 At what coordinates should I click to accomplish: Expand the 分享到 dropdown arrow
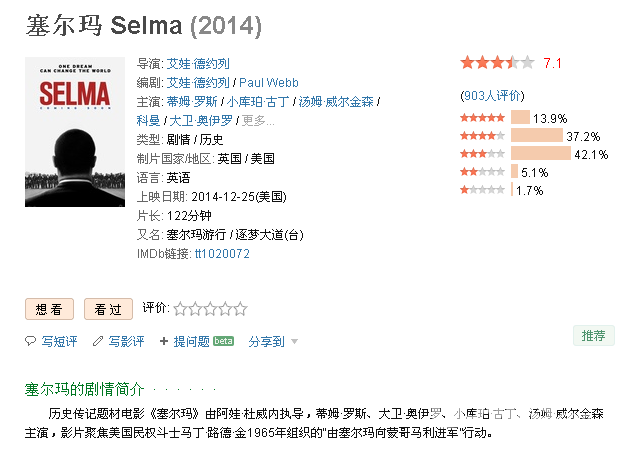[x=294, y=341]
